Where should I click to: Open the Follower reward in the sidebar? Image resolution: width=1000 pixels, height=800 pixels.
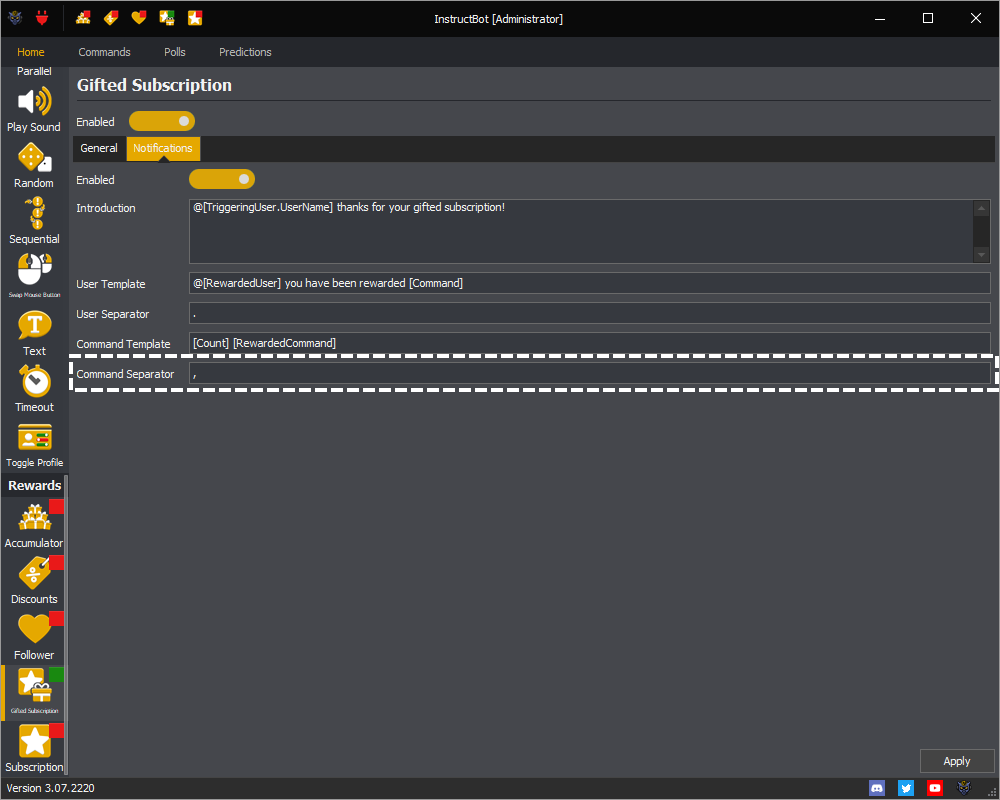34,637
